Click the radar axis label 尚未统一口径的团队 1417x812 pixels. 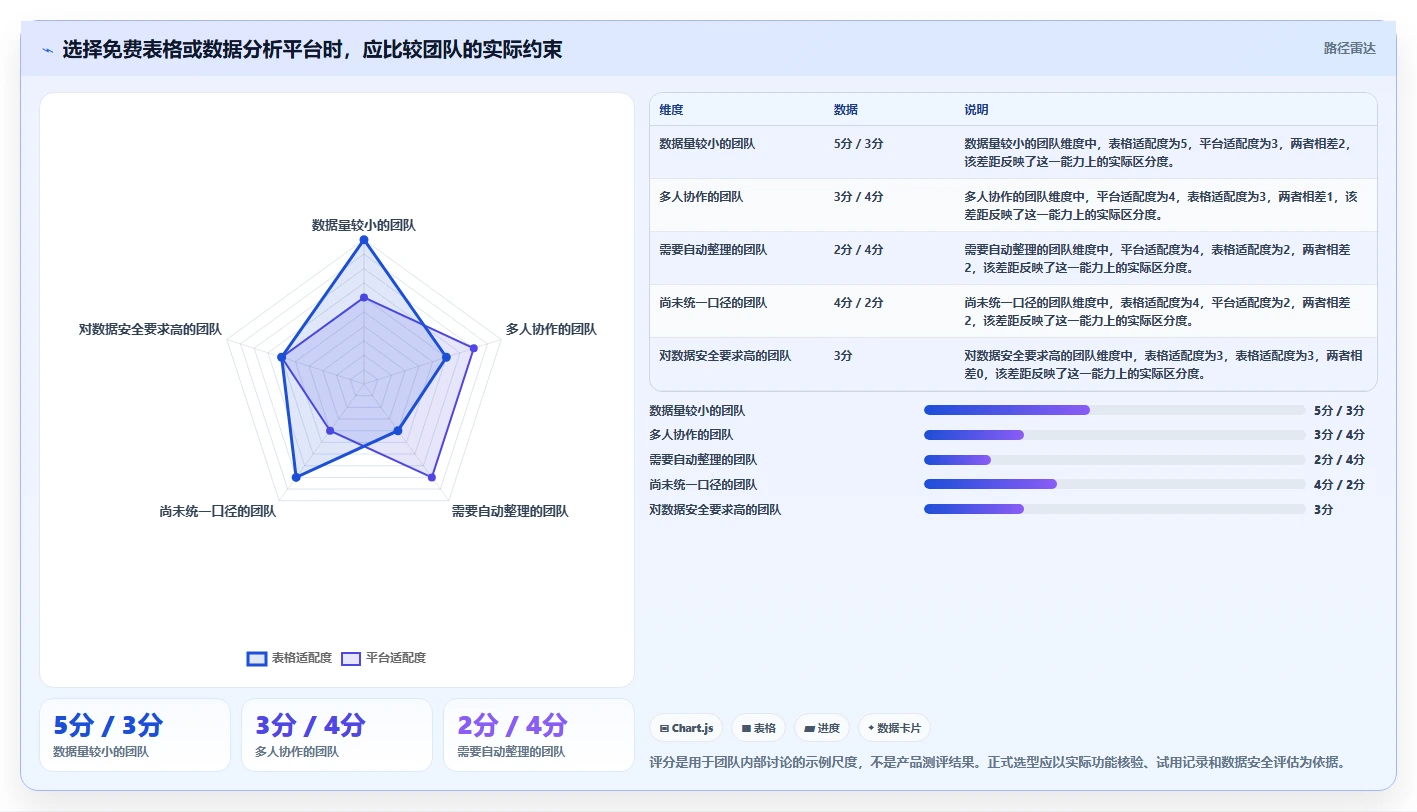217,511
